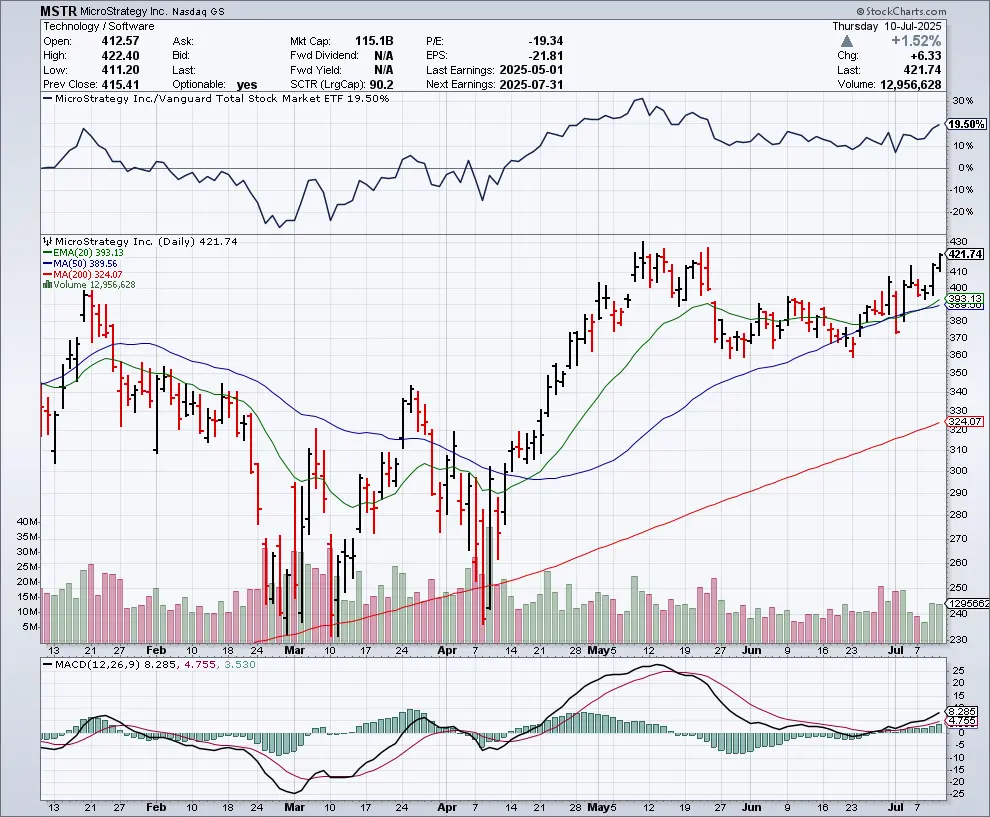Click May on the price chart's date axis
Screen dimensions: 990x817
[x=598, y=650]
